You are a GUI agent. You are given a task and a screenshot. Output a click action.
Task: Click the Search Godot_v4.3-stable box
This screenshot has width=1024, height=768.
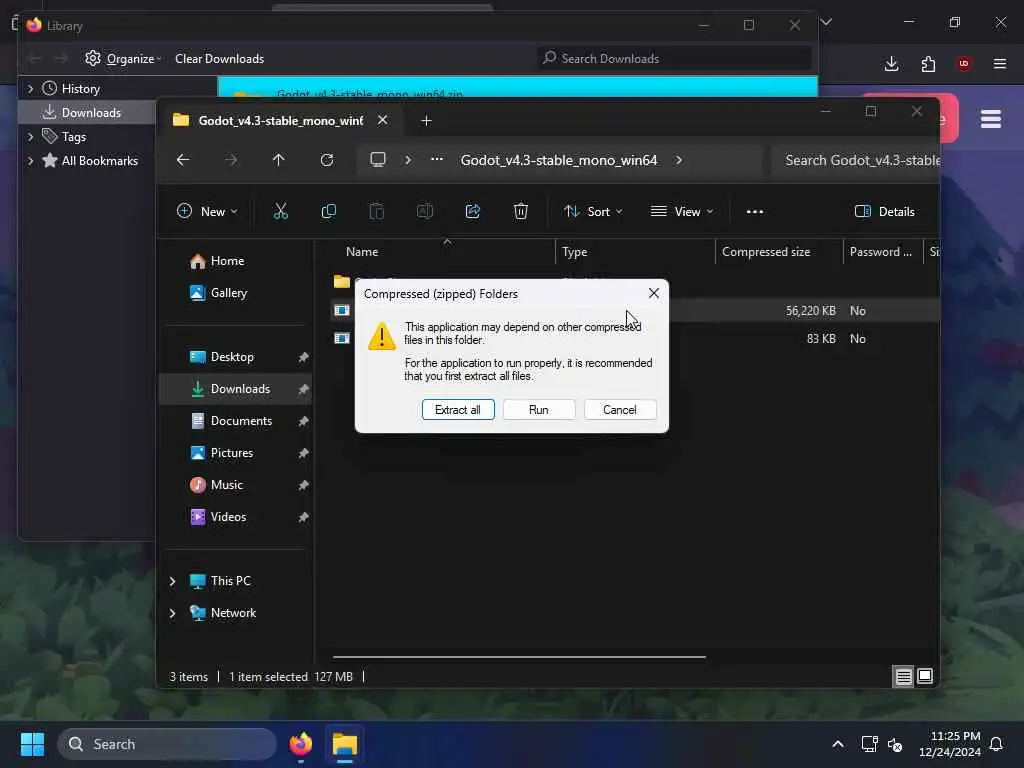point(856,160)
